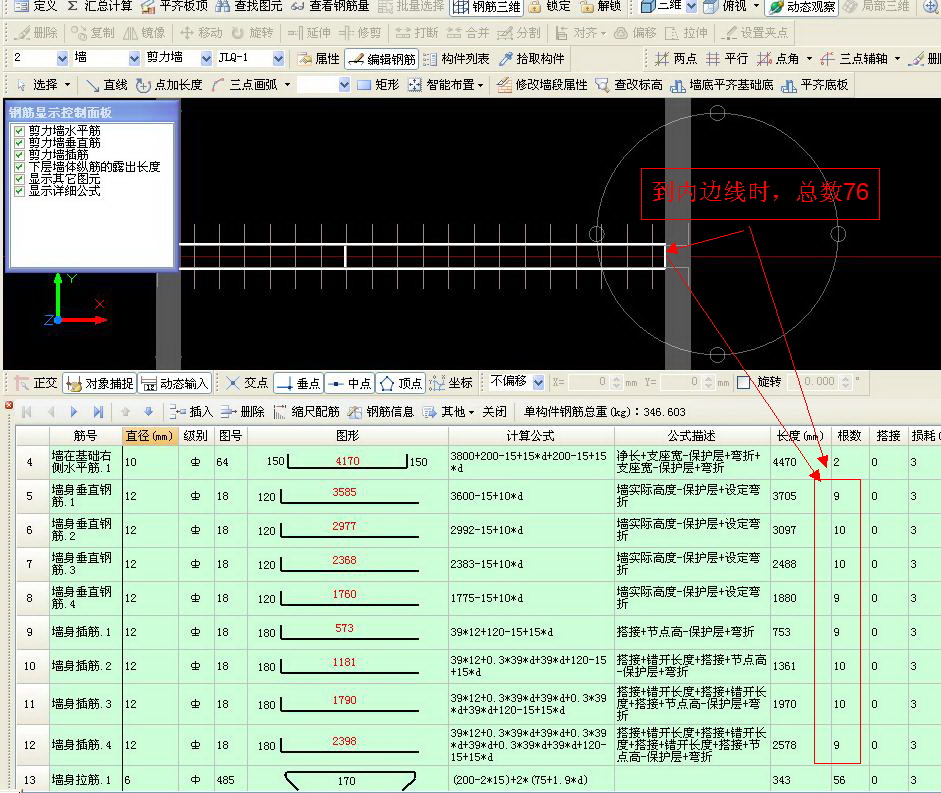Enable 交点 intersection snap
The image size is (941, 793).
(x=247, y=382)
